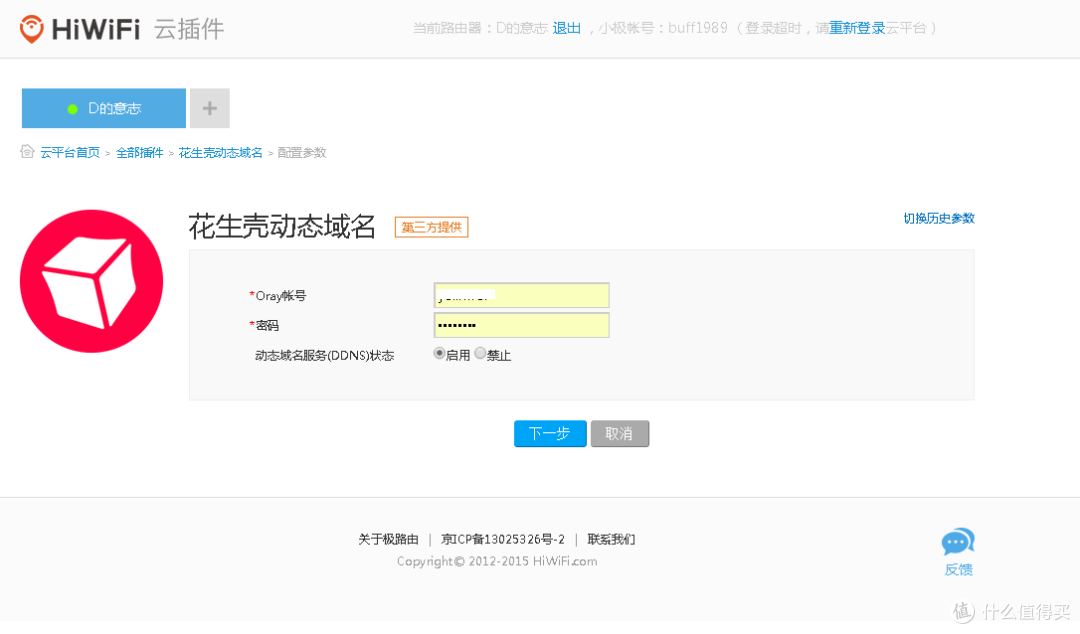Open 切换历史参数 link
This screenshot has height=634, width=1080.
coord(939,218)
